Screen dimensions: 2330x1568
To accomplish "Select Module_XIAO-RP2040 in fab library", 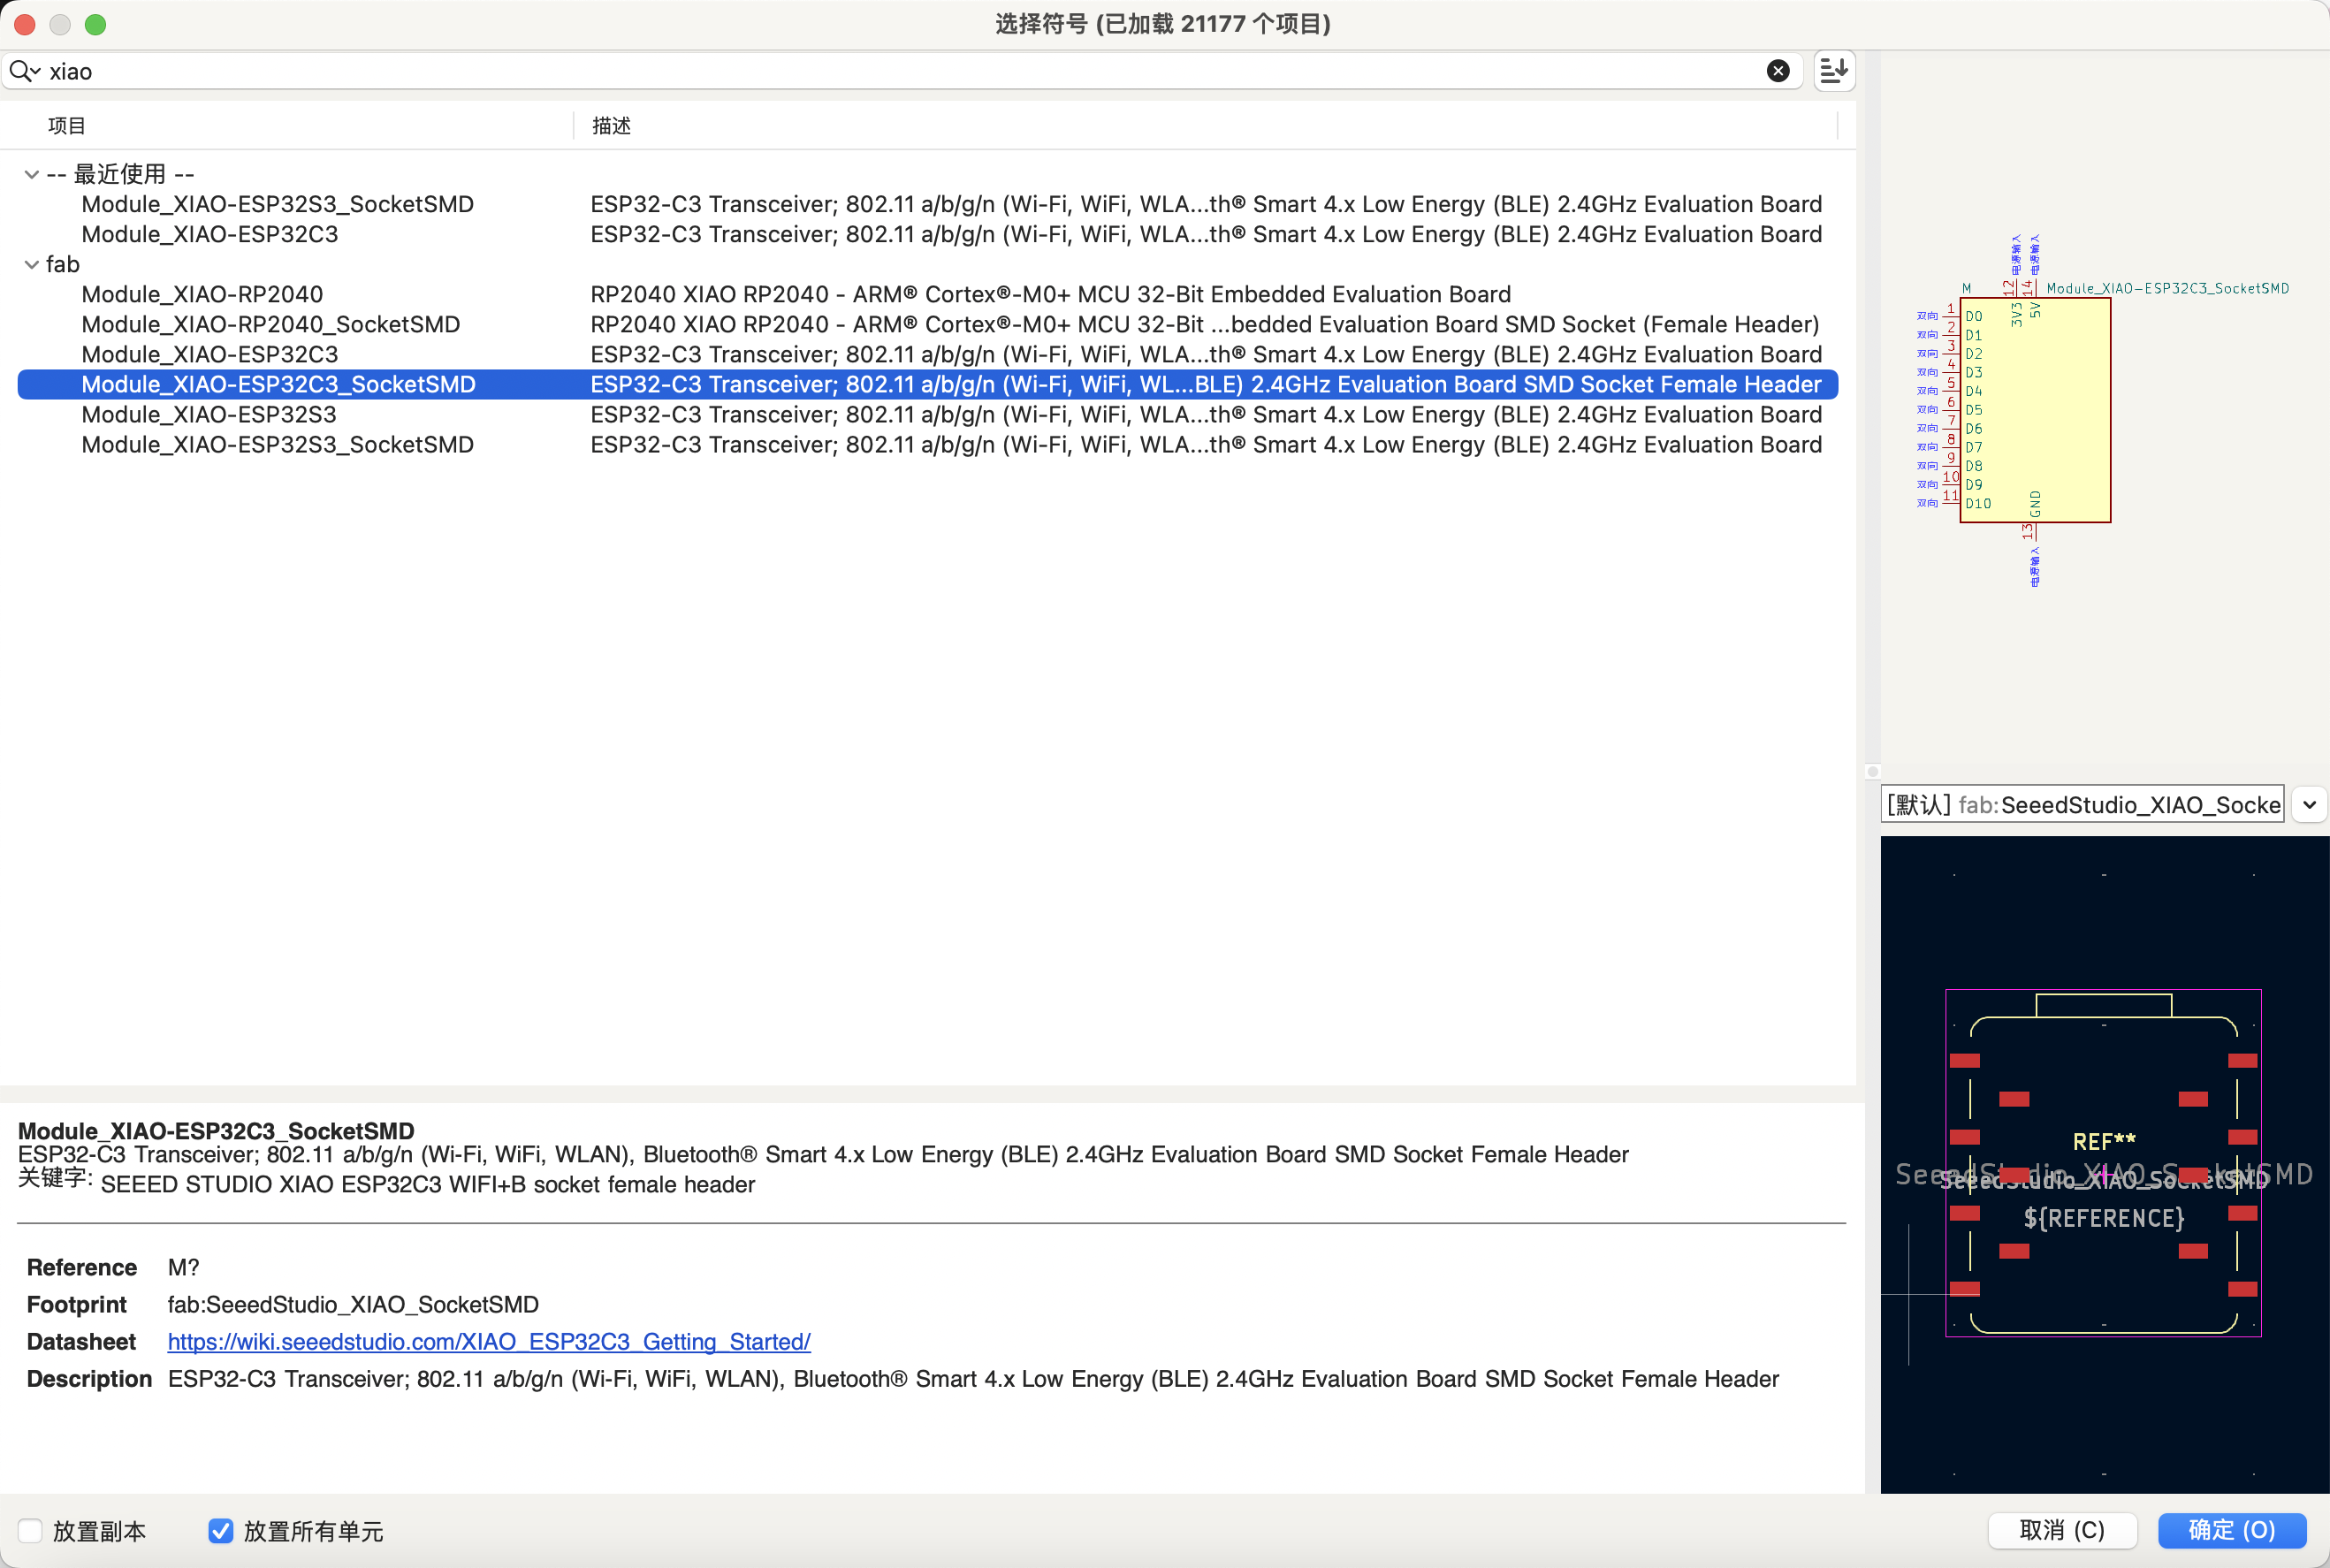I will (927, 294).
